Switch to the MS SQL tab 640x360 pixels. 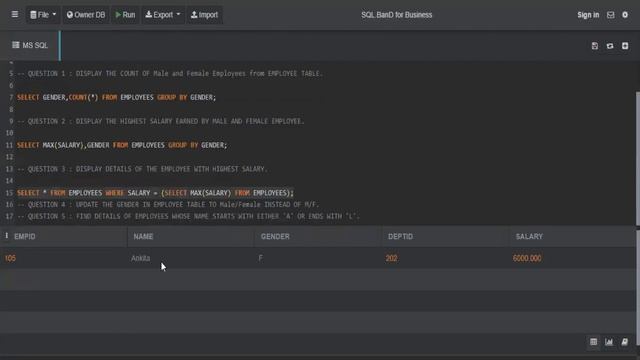tap(30, 45)
